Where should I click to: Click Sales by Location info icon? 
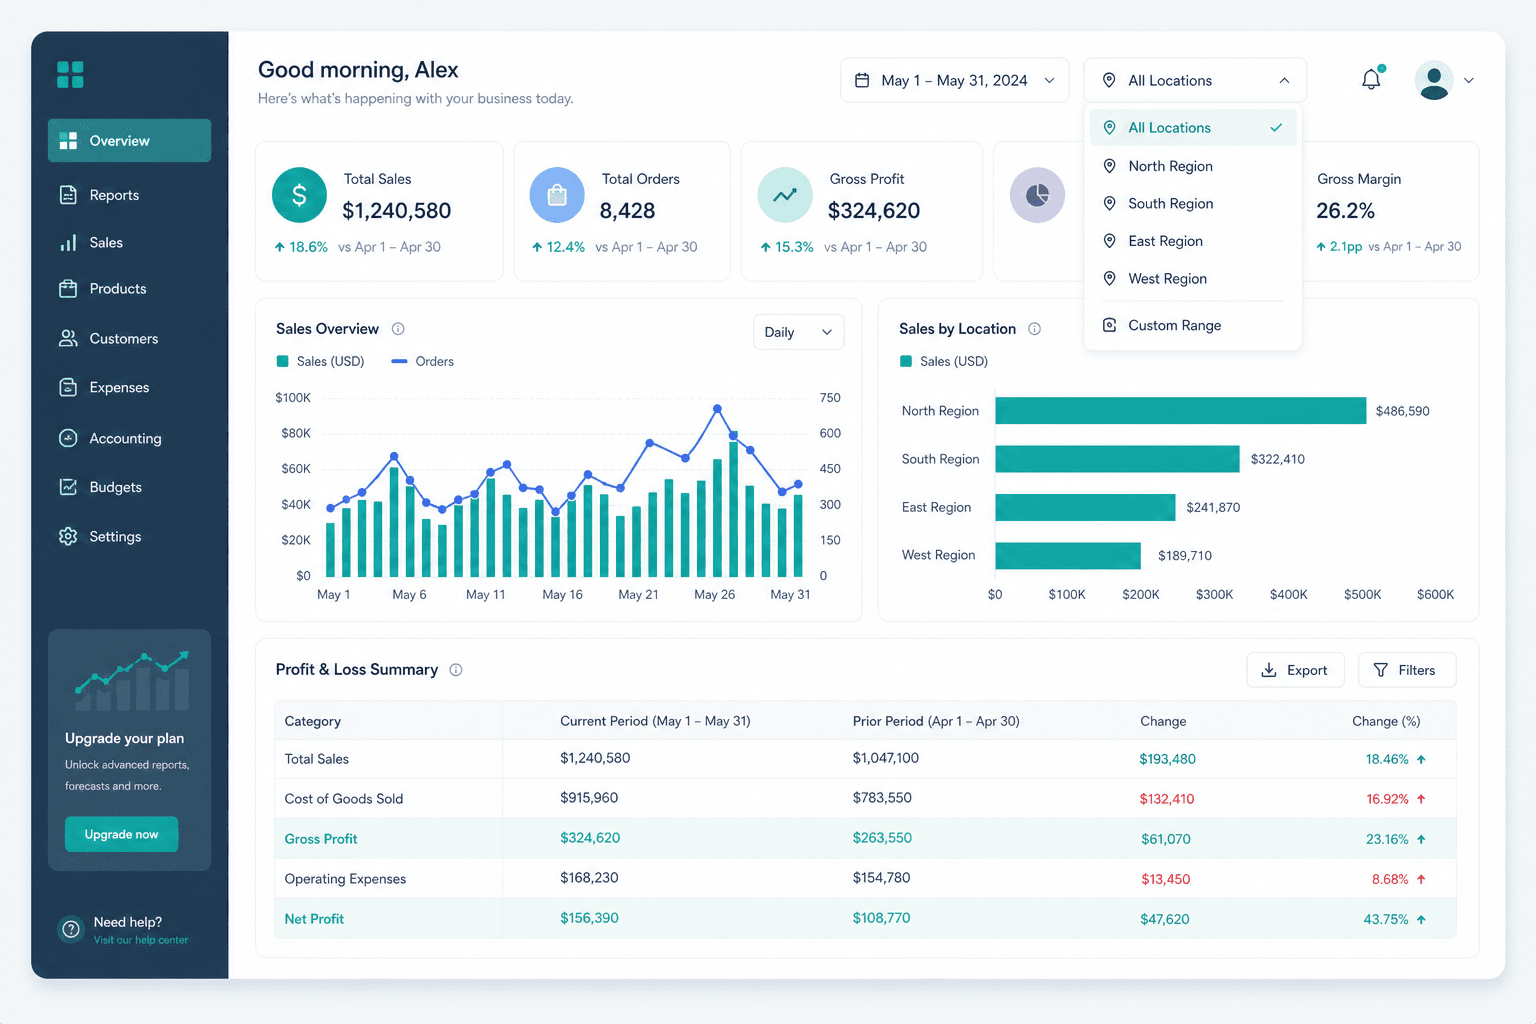(1035, 329)
